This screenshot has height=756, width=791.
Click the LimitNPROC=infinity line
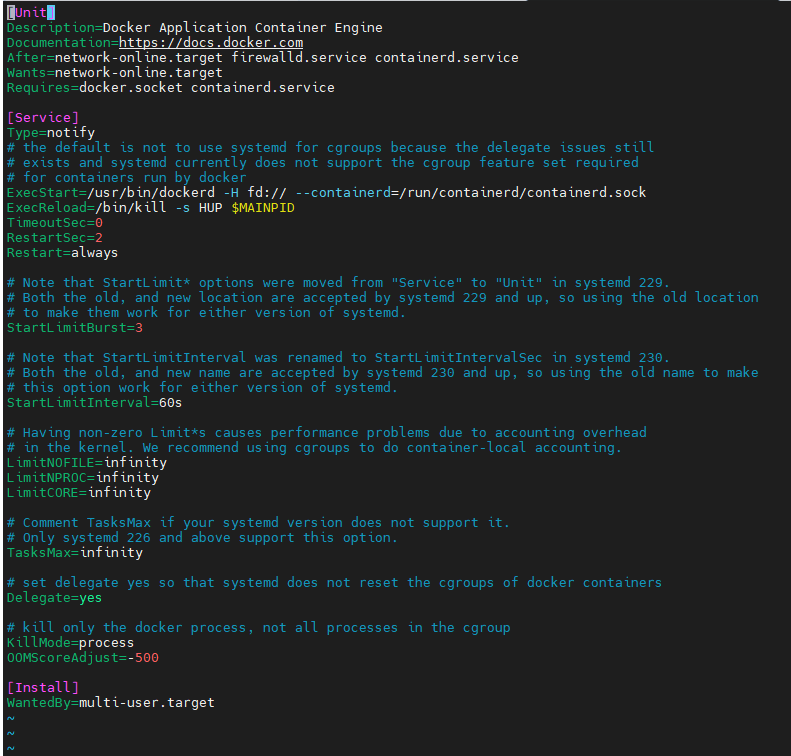click(83, 478)
